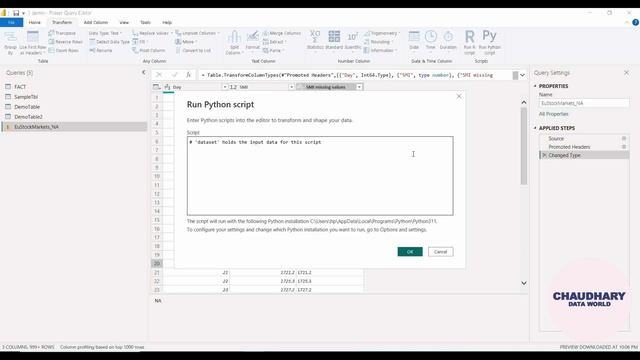Click the Rename column icon
The height and width of the screenshot is (360, 640).
pyautogui.click(x=92, y=51)
